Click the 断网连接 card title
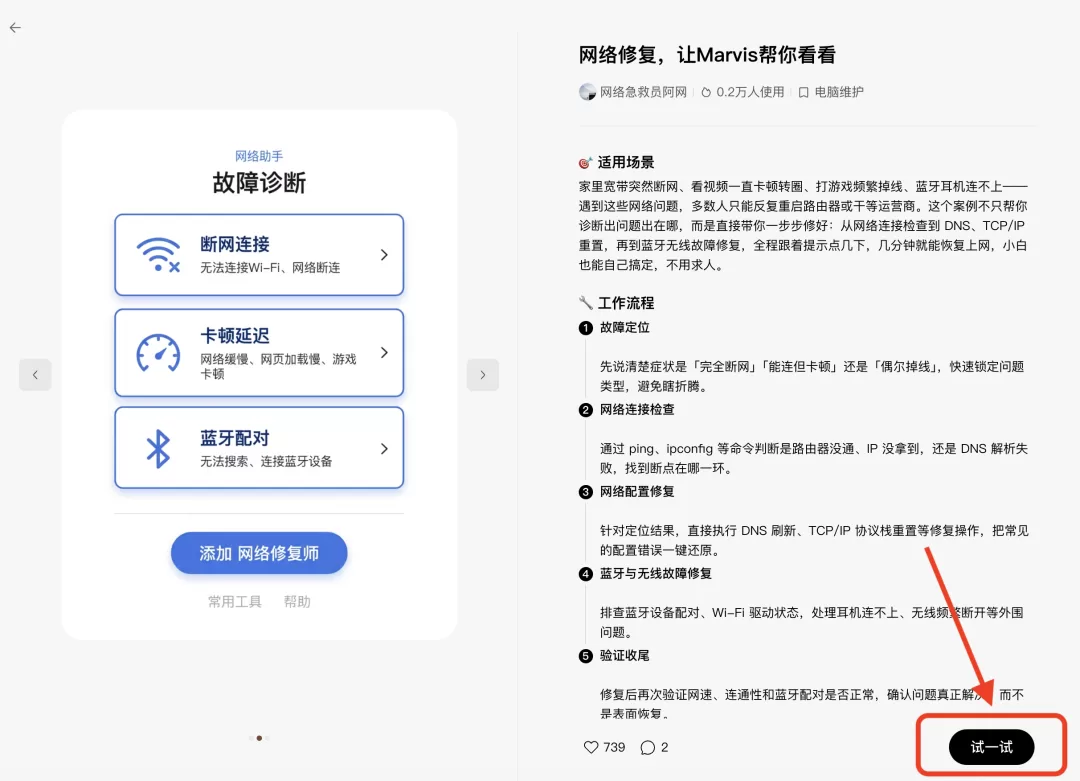This screenshot has height=781, width=1080. pos(235,244)
